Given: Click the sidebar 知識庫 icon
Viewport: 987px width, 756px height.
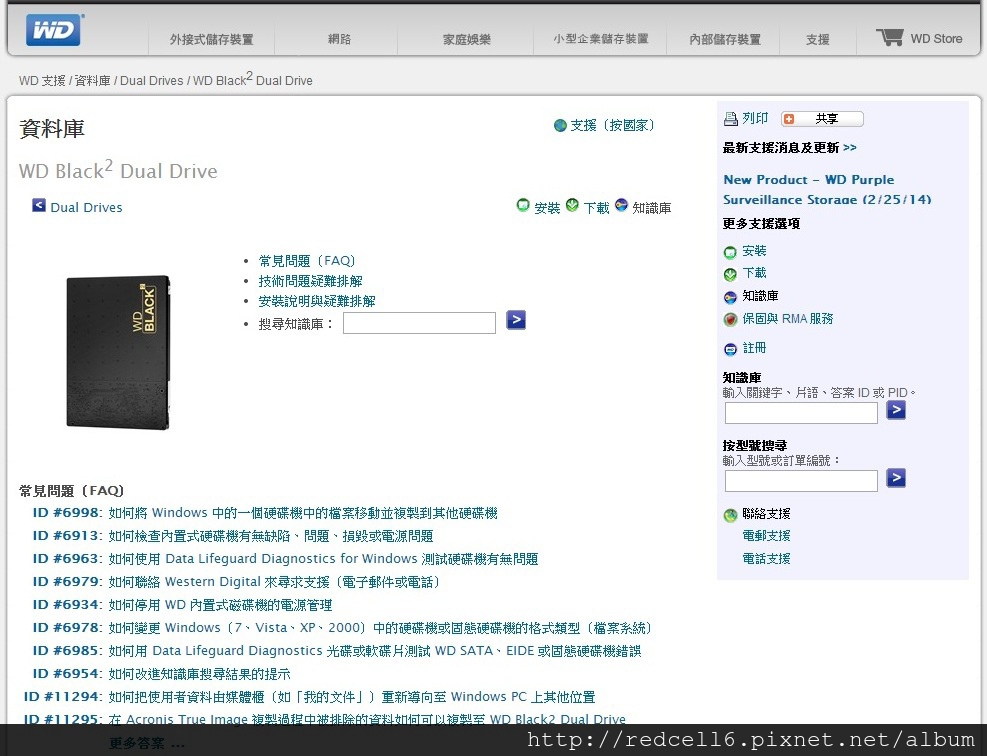Looking at the screenshot, I should coord(730,297).
